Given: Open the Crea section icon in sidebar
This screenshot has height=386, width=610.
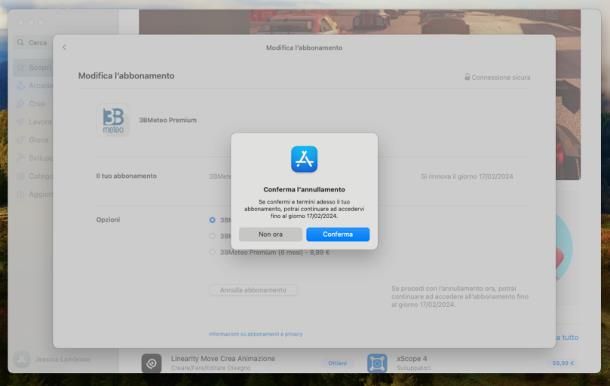Looking at the screenshot, I should point(21,104).
